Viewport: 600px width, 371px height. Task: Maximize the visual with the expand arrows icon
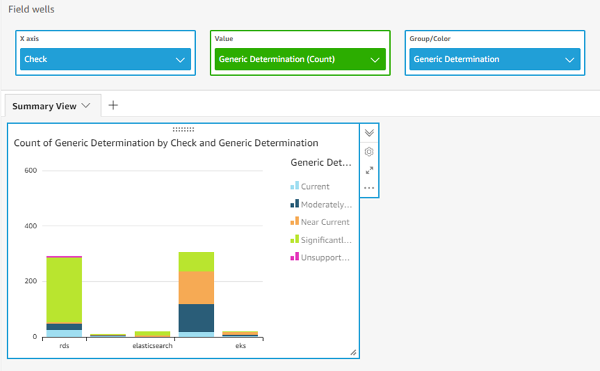point(369,170)
